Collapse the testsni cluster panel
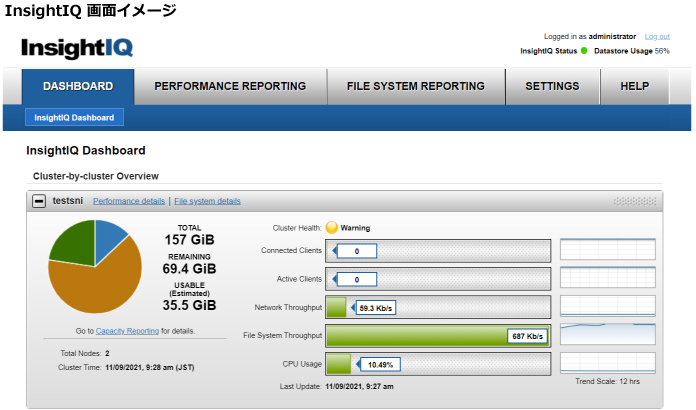The image size is (696, 410). (x=39, y=201)
